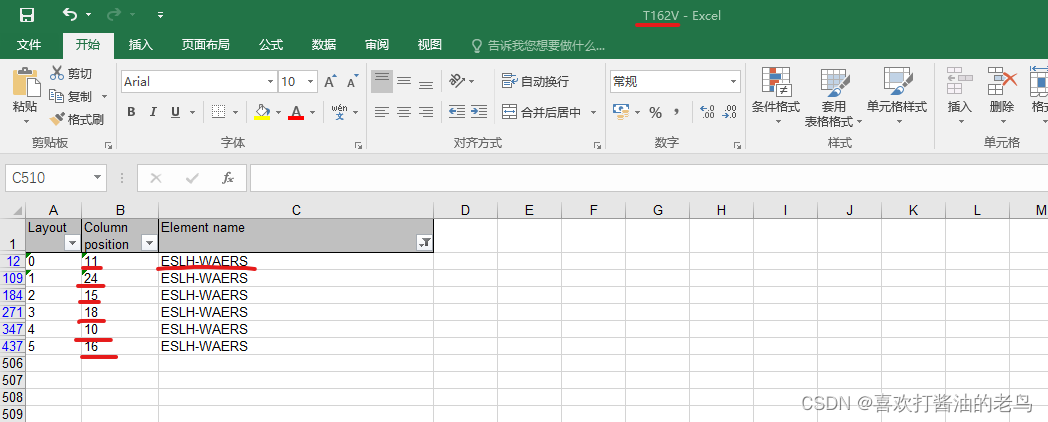
Task: Open the Element name active filter button
Action: [424, 243]
